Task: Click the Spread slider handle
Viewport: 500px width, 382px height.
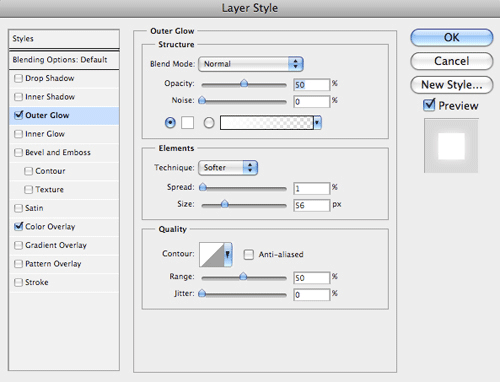Action: [202, 187]
